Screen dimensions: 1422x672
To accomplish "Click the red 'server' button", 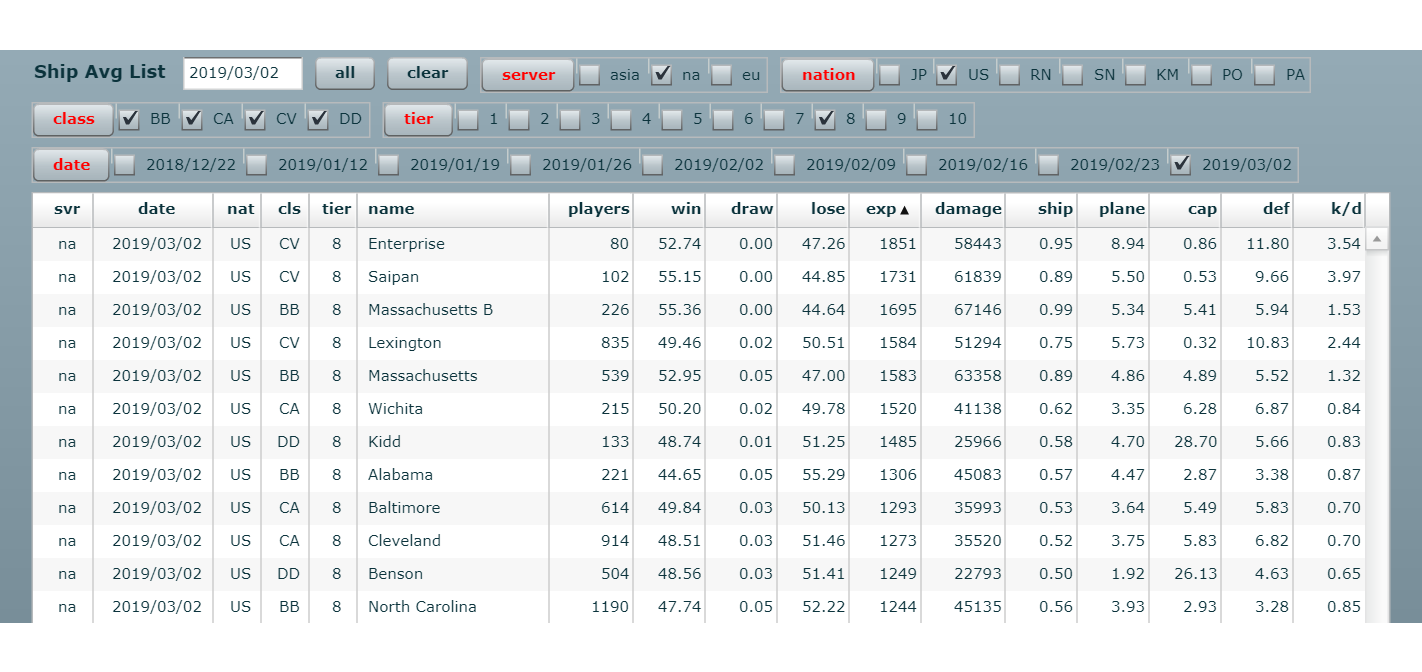I will coord(528,75).
